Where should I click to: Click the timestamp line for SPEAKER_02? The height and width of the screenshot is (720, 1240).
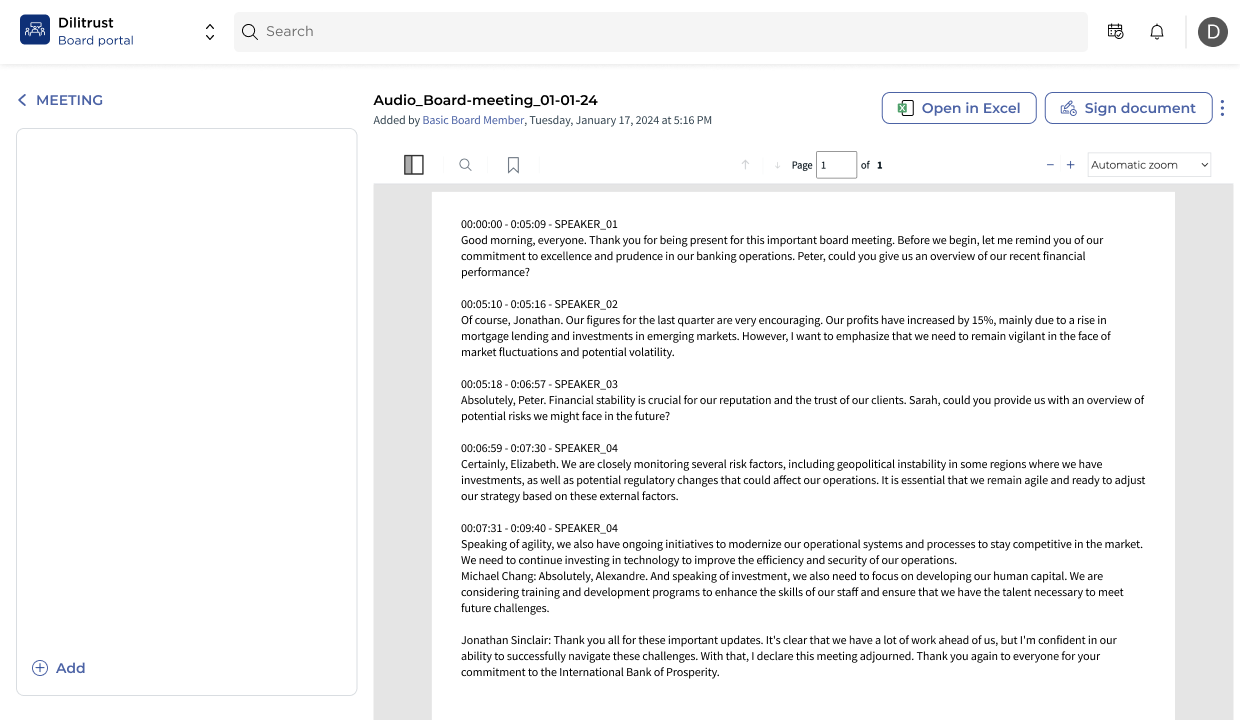pos(539,304)
